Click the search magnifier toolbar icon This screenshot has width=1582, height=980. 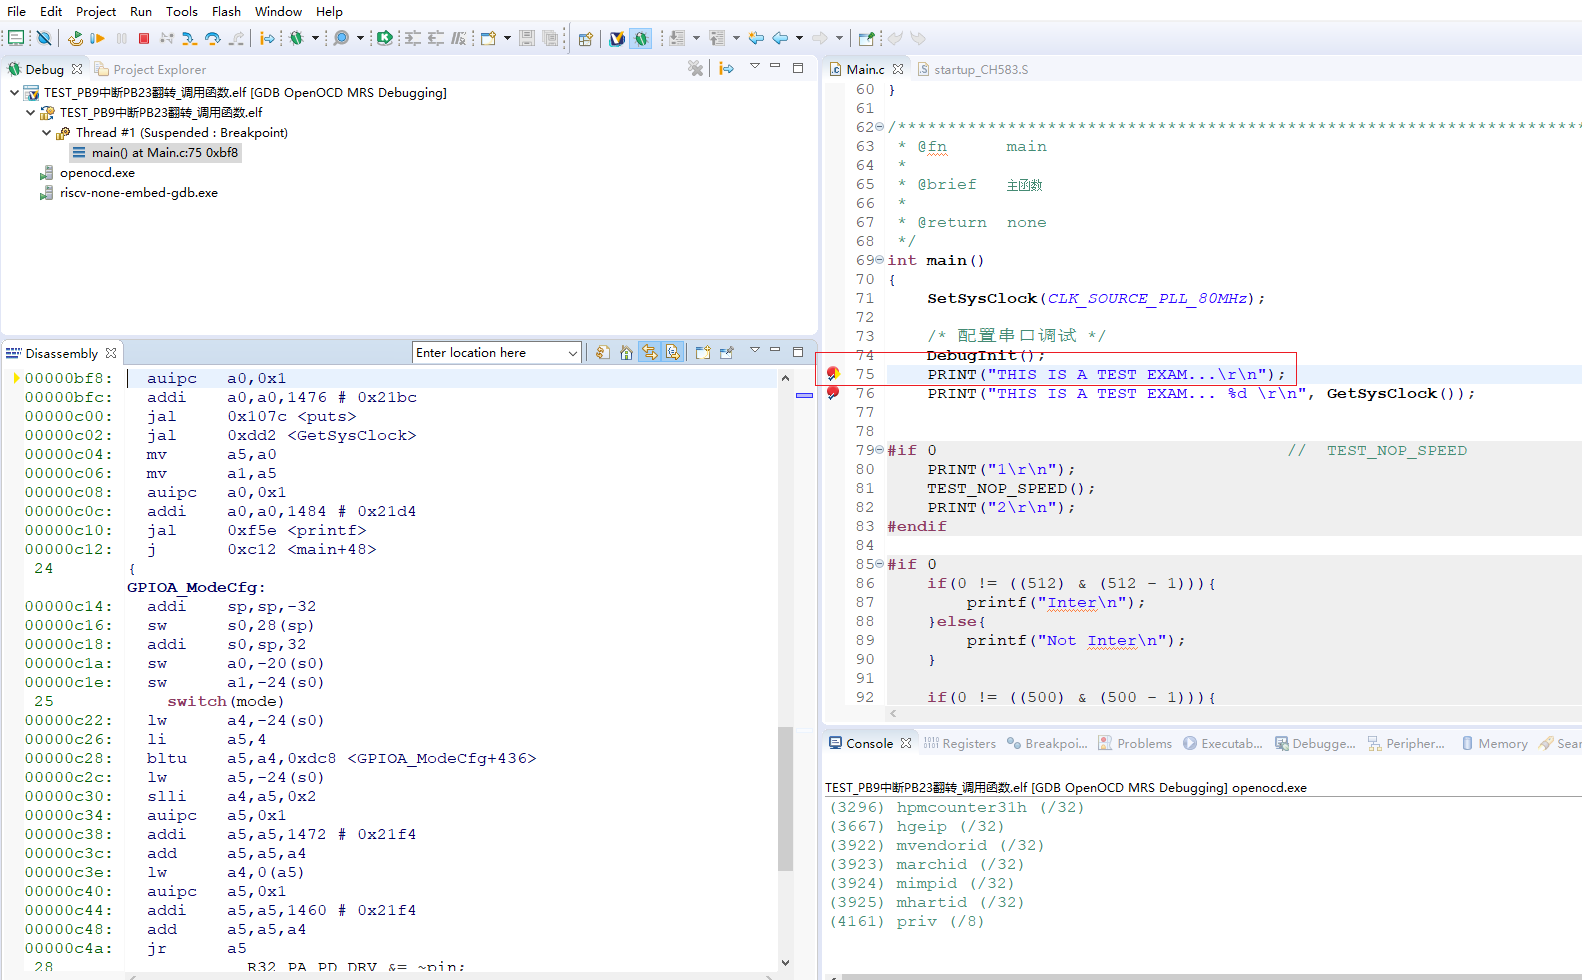click(342, 38)
